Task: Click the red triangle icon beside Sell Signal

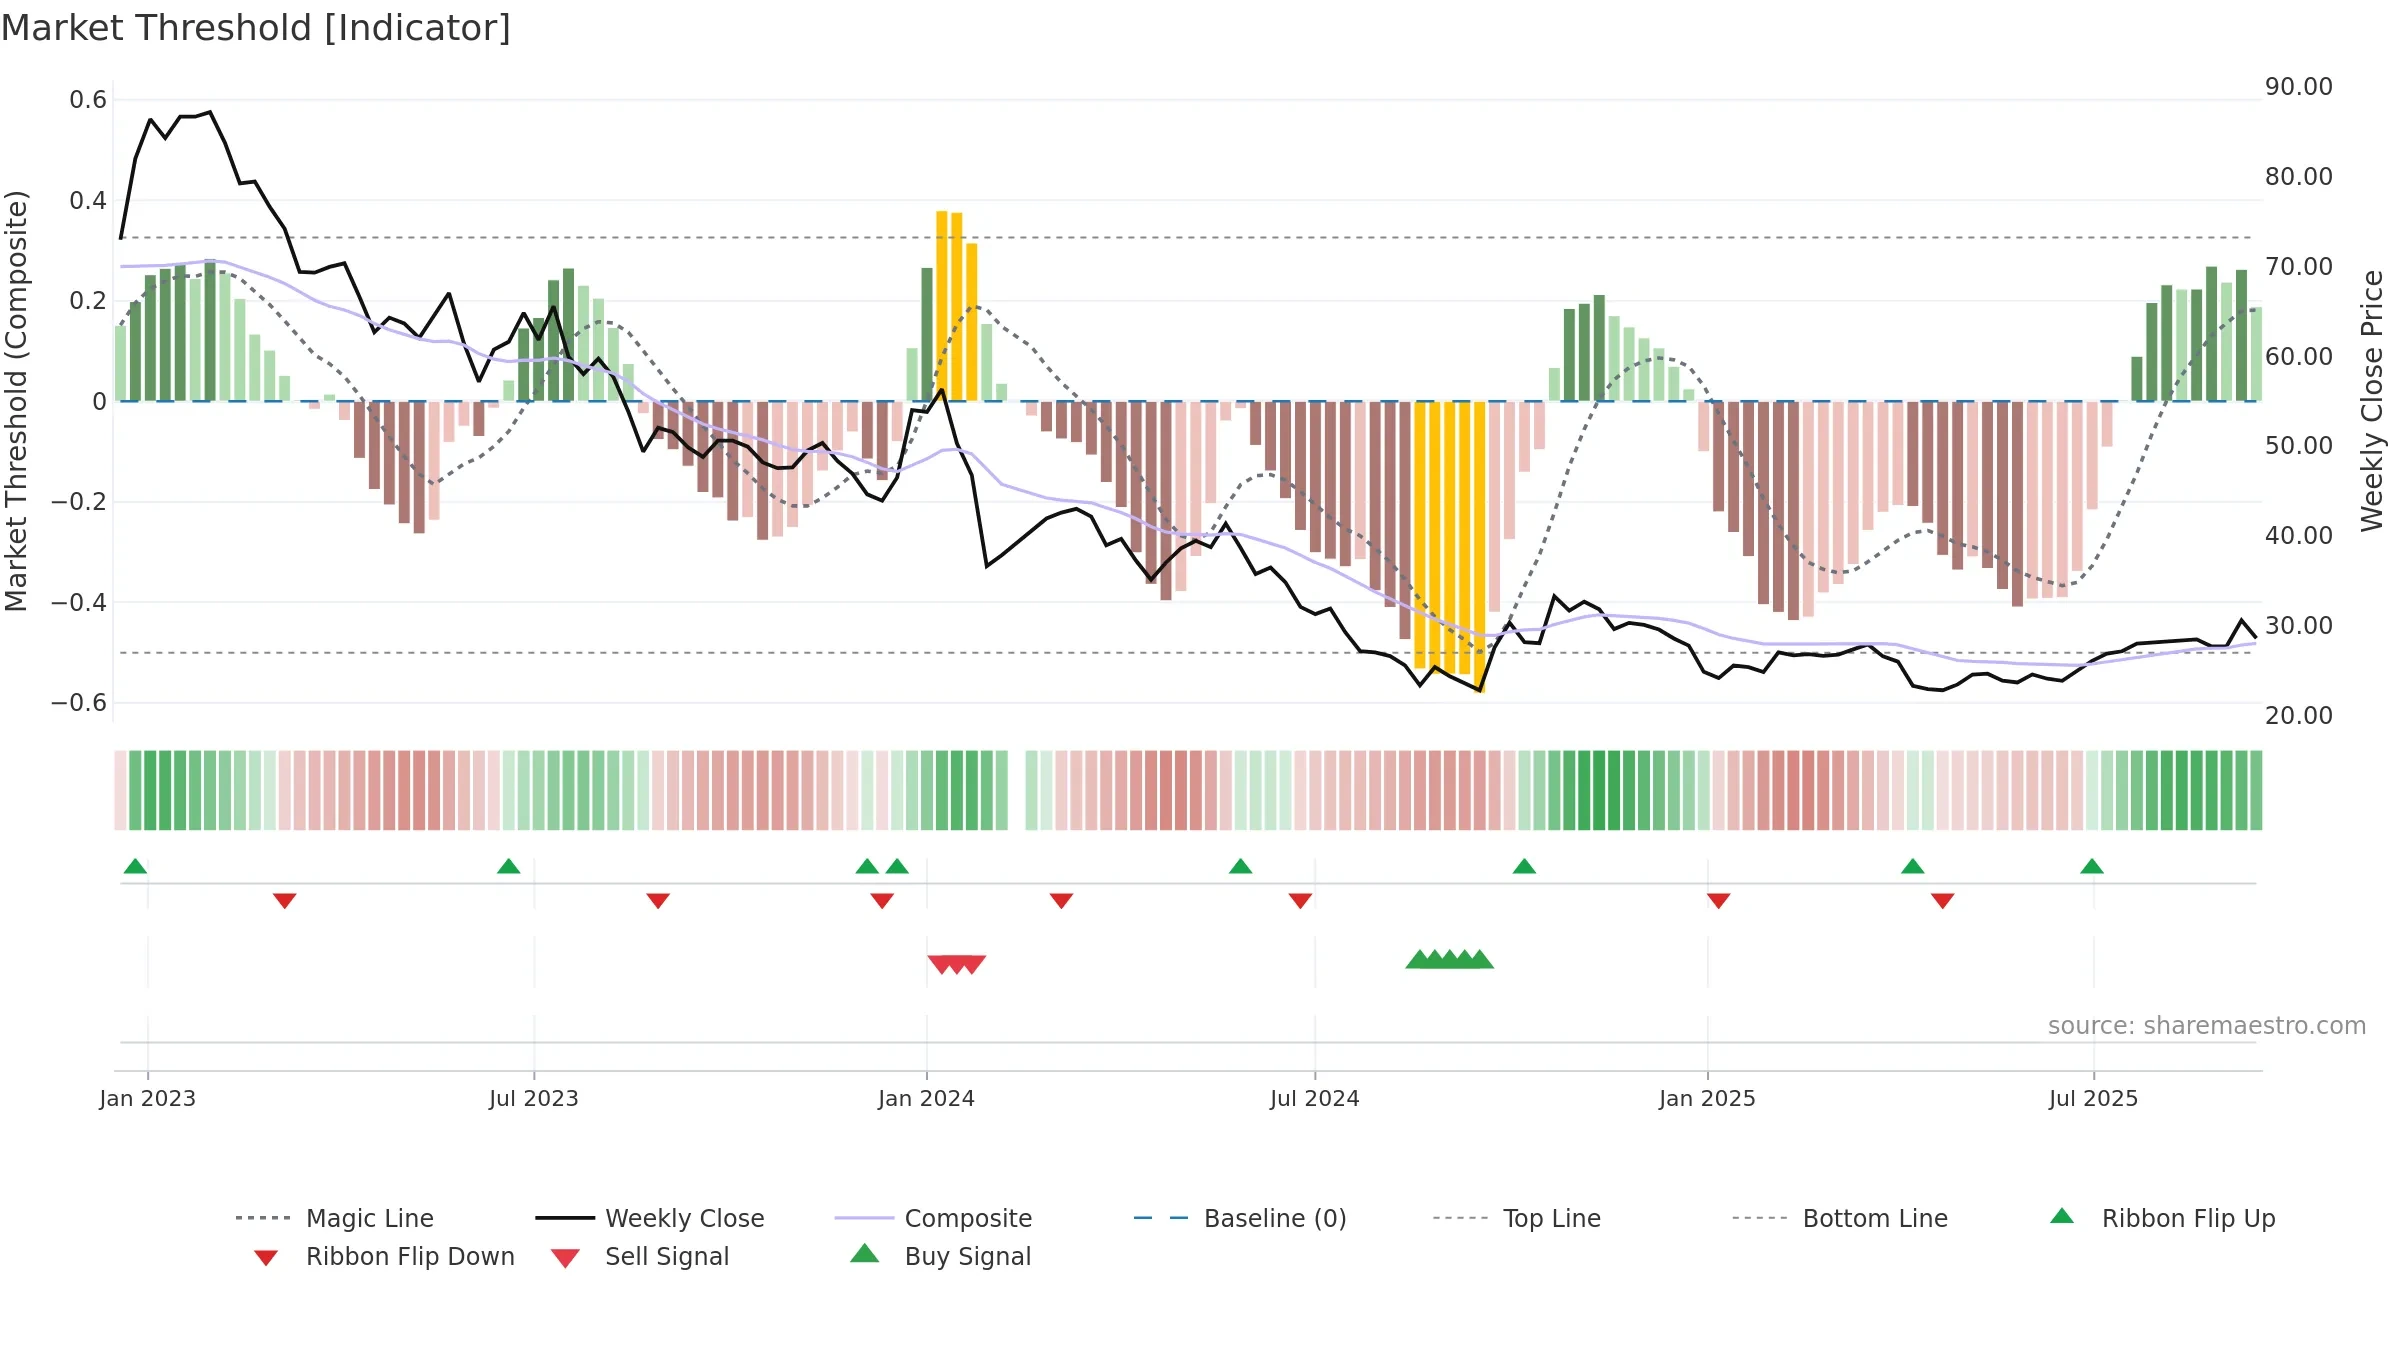Action: [565, 1258]
